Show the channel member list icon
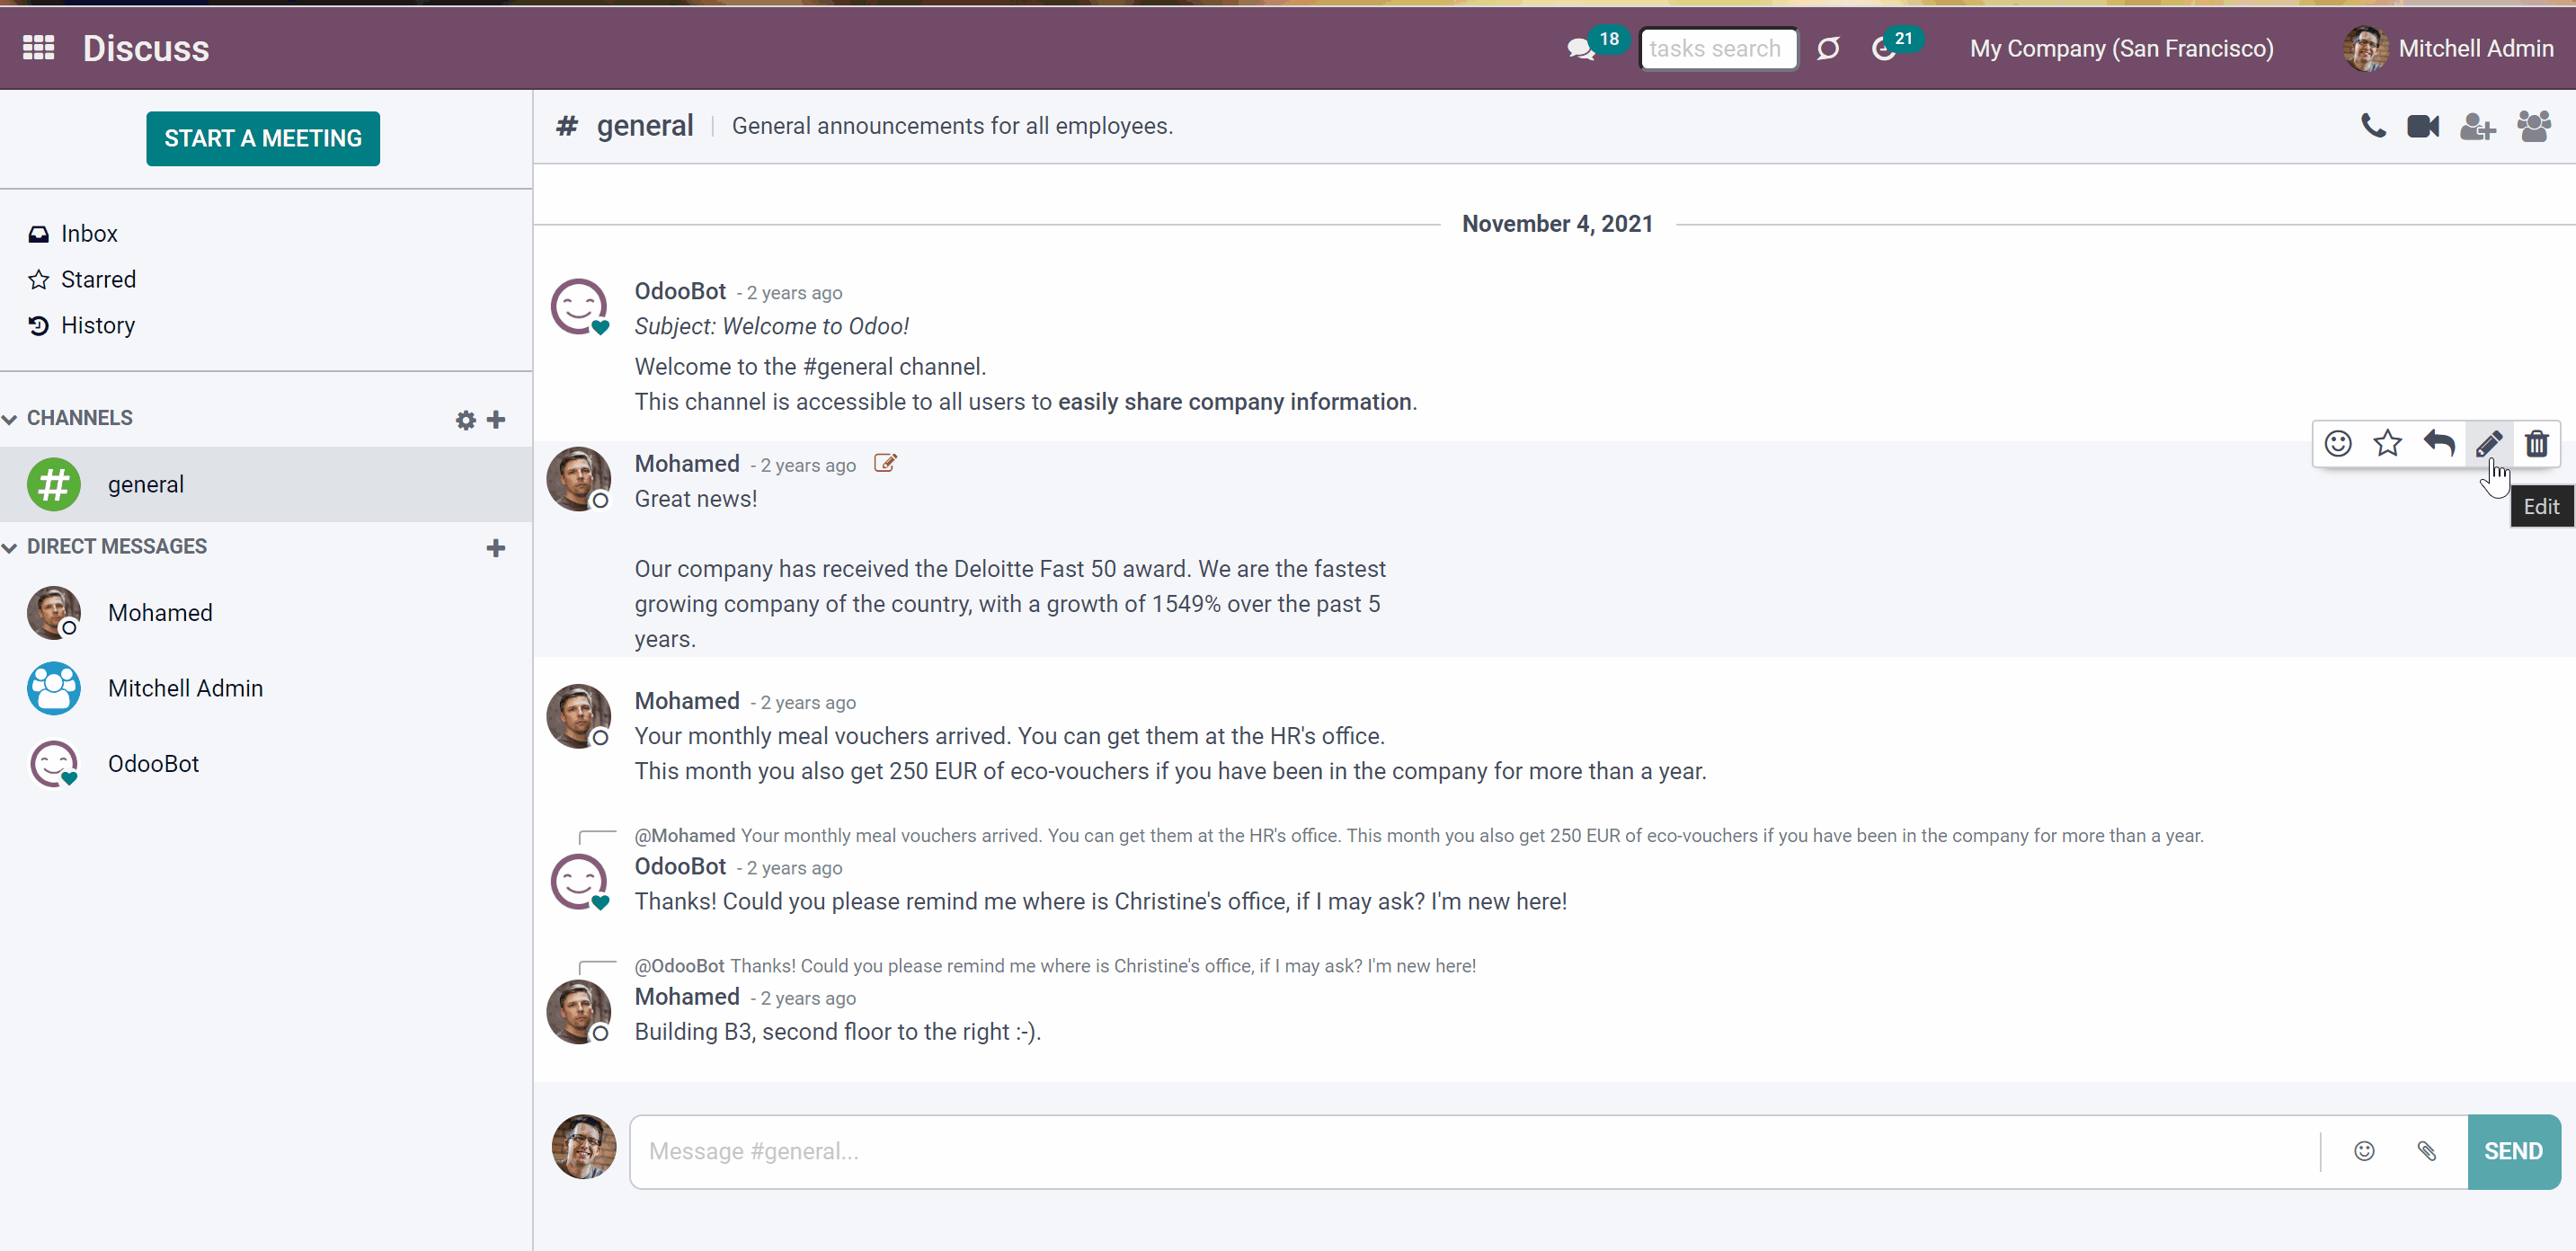This screenshot has width=2576, height=1251. (2534, 126)
